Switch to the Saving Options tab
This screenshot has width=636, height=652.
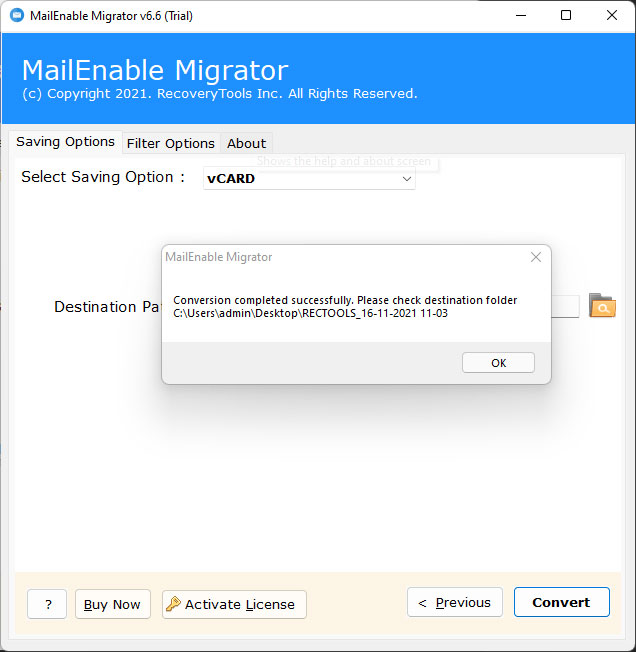[65, 142]
